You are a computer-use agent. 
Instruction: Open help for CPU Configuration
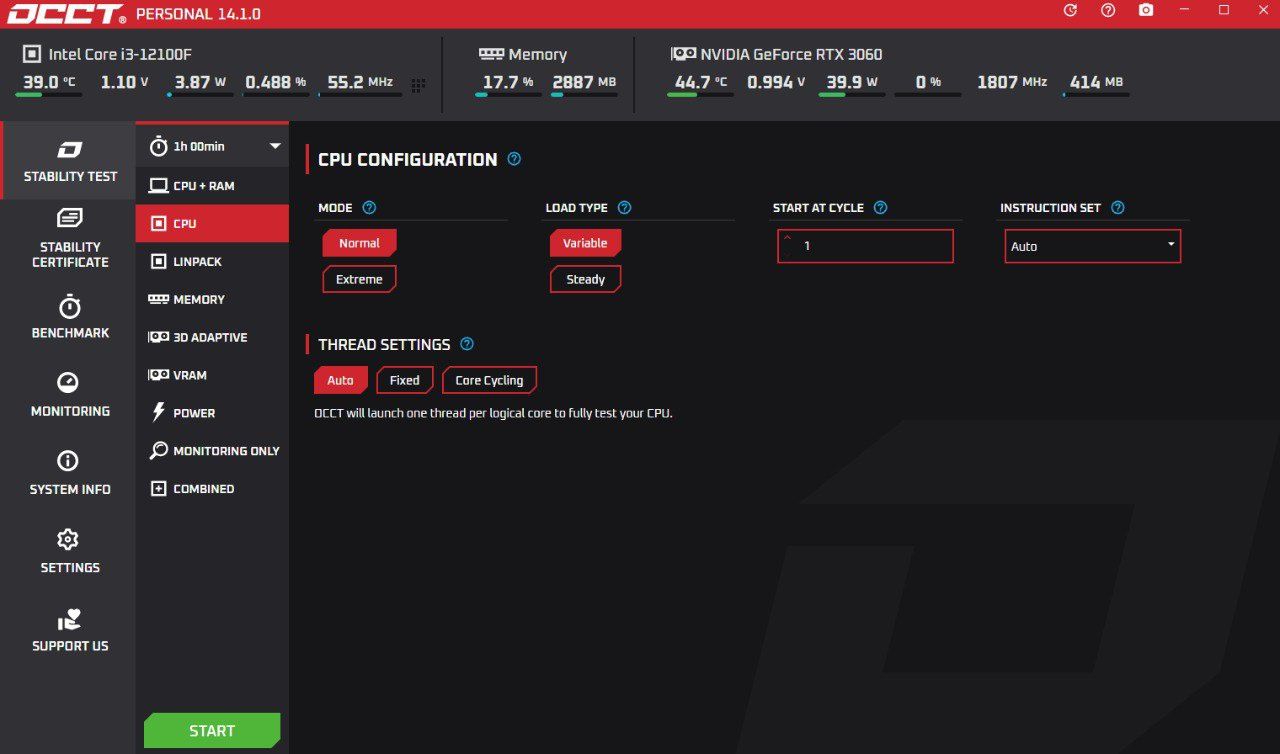point(514,158)
